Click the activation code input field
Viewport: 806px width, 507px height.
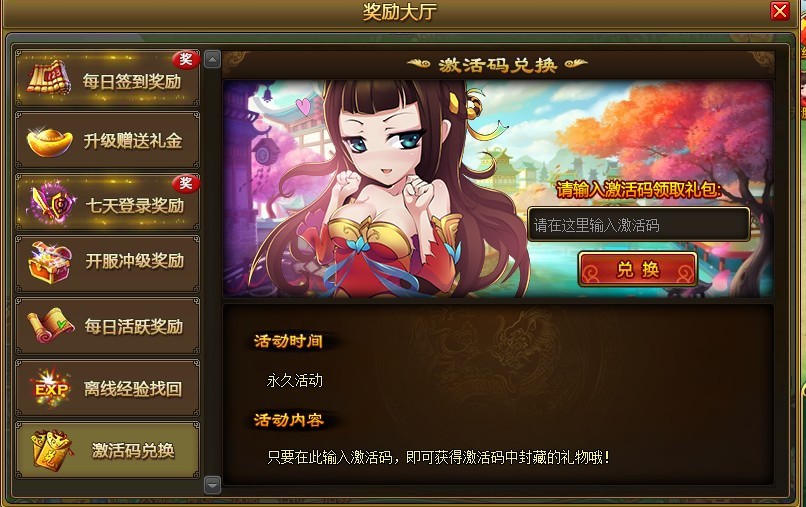[638, 225]
